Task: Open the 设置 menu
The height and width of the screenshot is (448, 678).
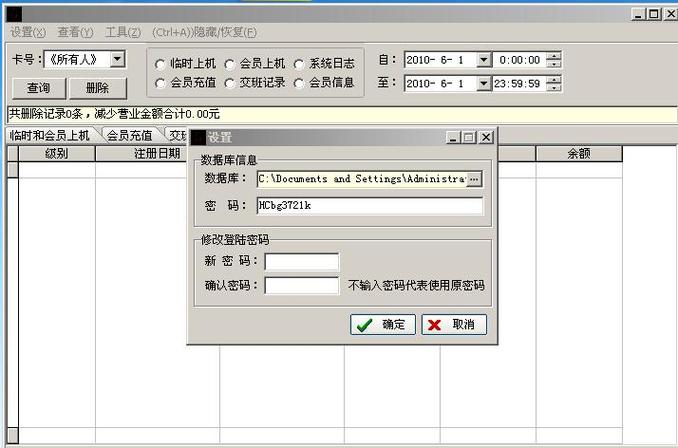Action: 28,32
